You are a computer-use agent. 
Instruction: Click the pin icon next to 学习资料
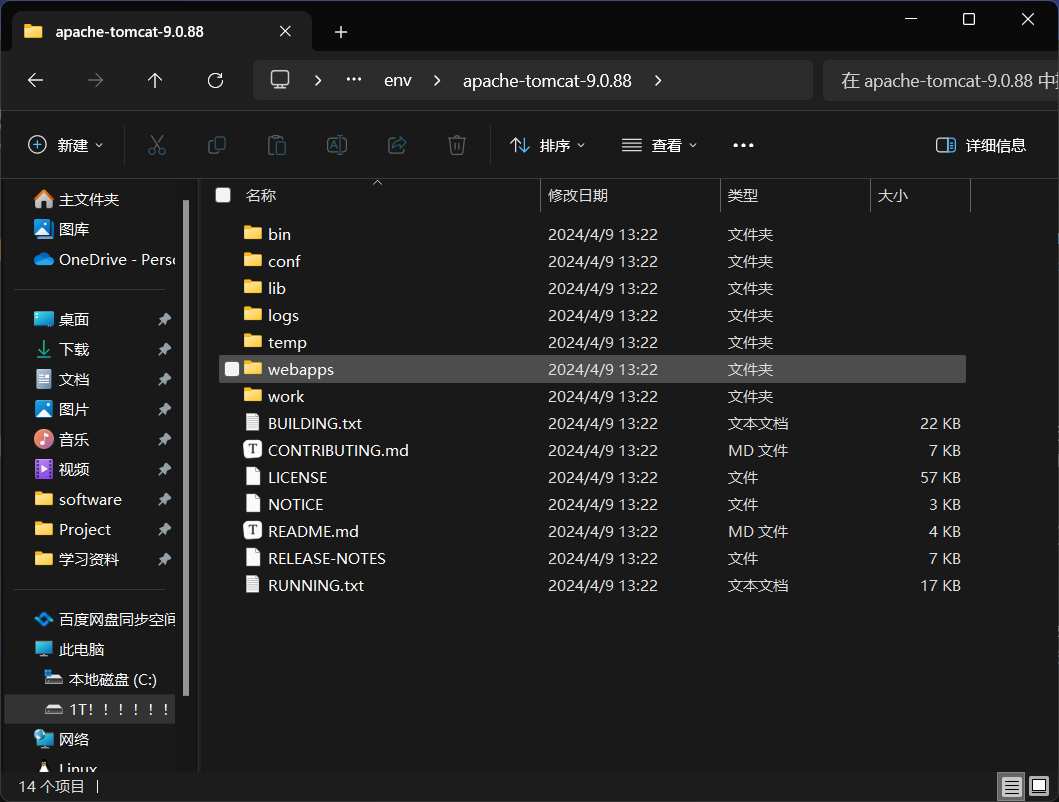(164, 559)
